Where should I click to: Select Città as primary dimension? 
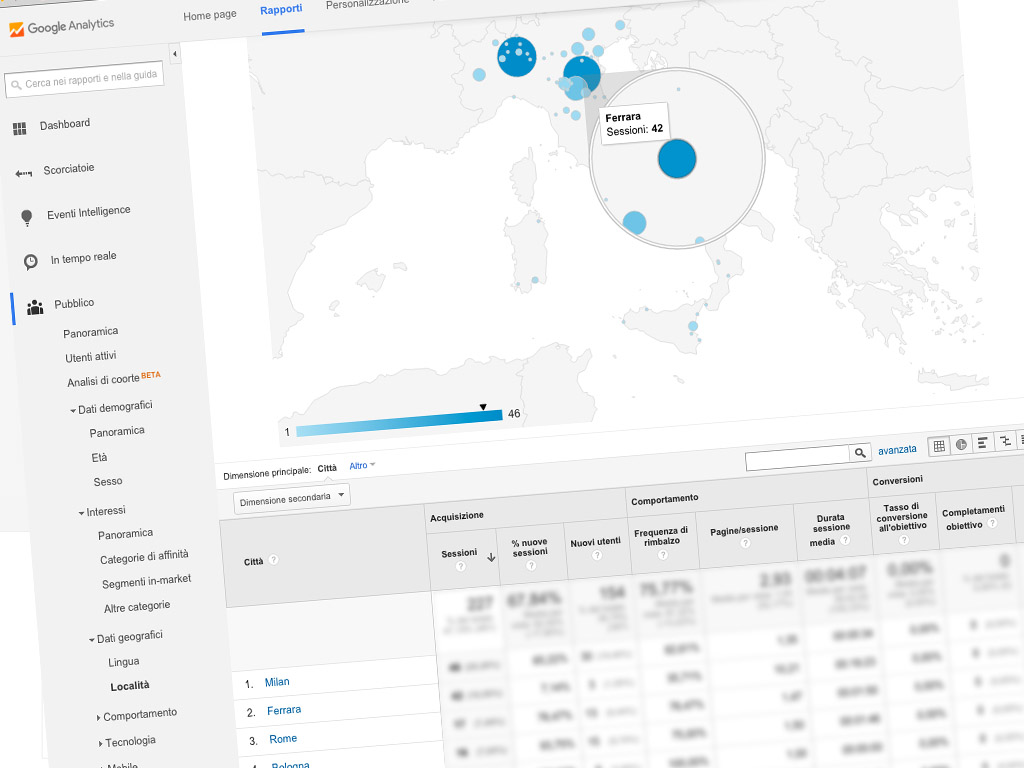[x=327, y=468]
